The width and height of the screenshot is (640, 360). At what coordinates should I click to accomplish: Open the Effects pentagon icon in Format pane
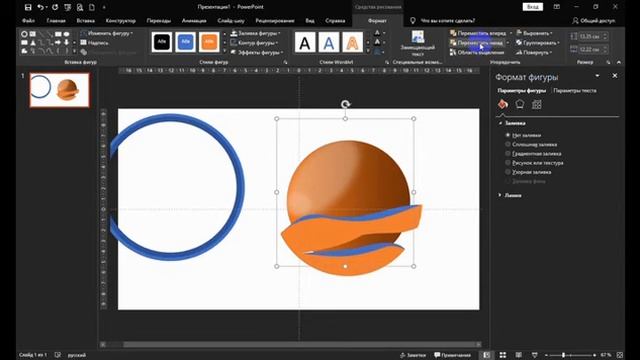click(x=520, y=104)
